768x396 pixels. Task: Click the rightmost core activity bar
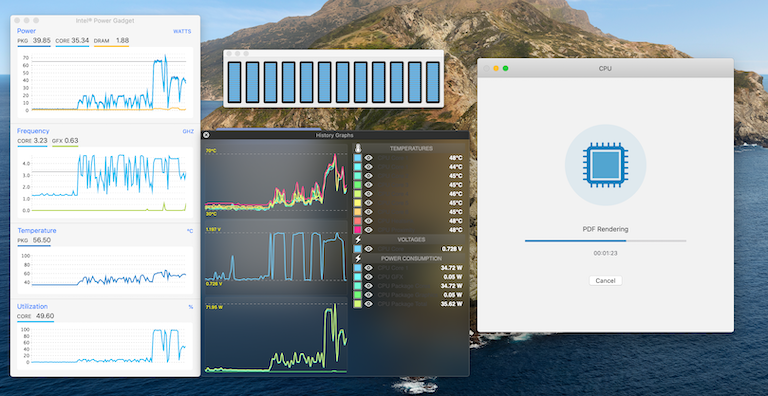coord(433,82)
